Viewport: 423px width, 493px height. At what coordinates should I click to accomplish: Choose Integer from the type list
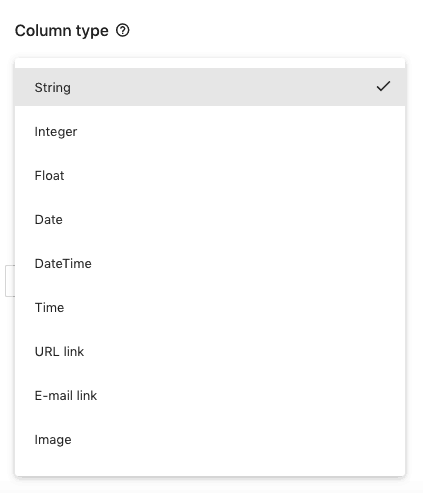(x=210, y=131)
